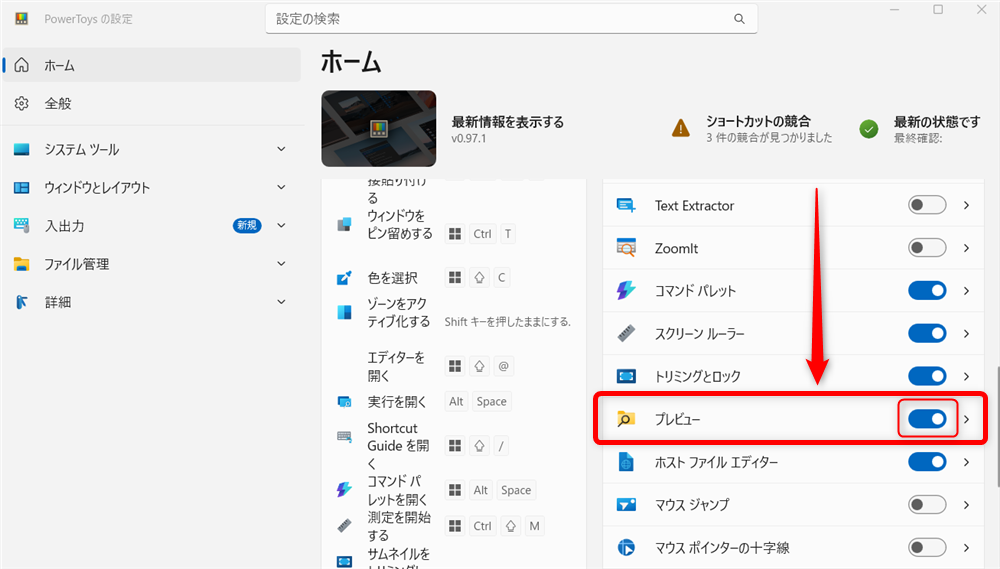This screenshot has height=569, width=1000.
Task: Click the エディターを開く shortcut text
Action: pos(396,366)
